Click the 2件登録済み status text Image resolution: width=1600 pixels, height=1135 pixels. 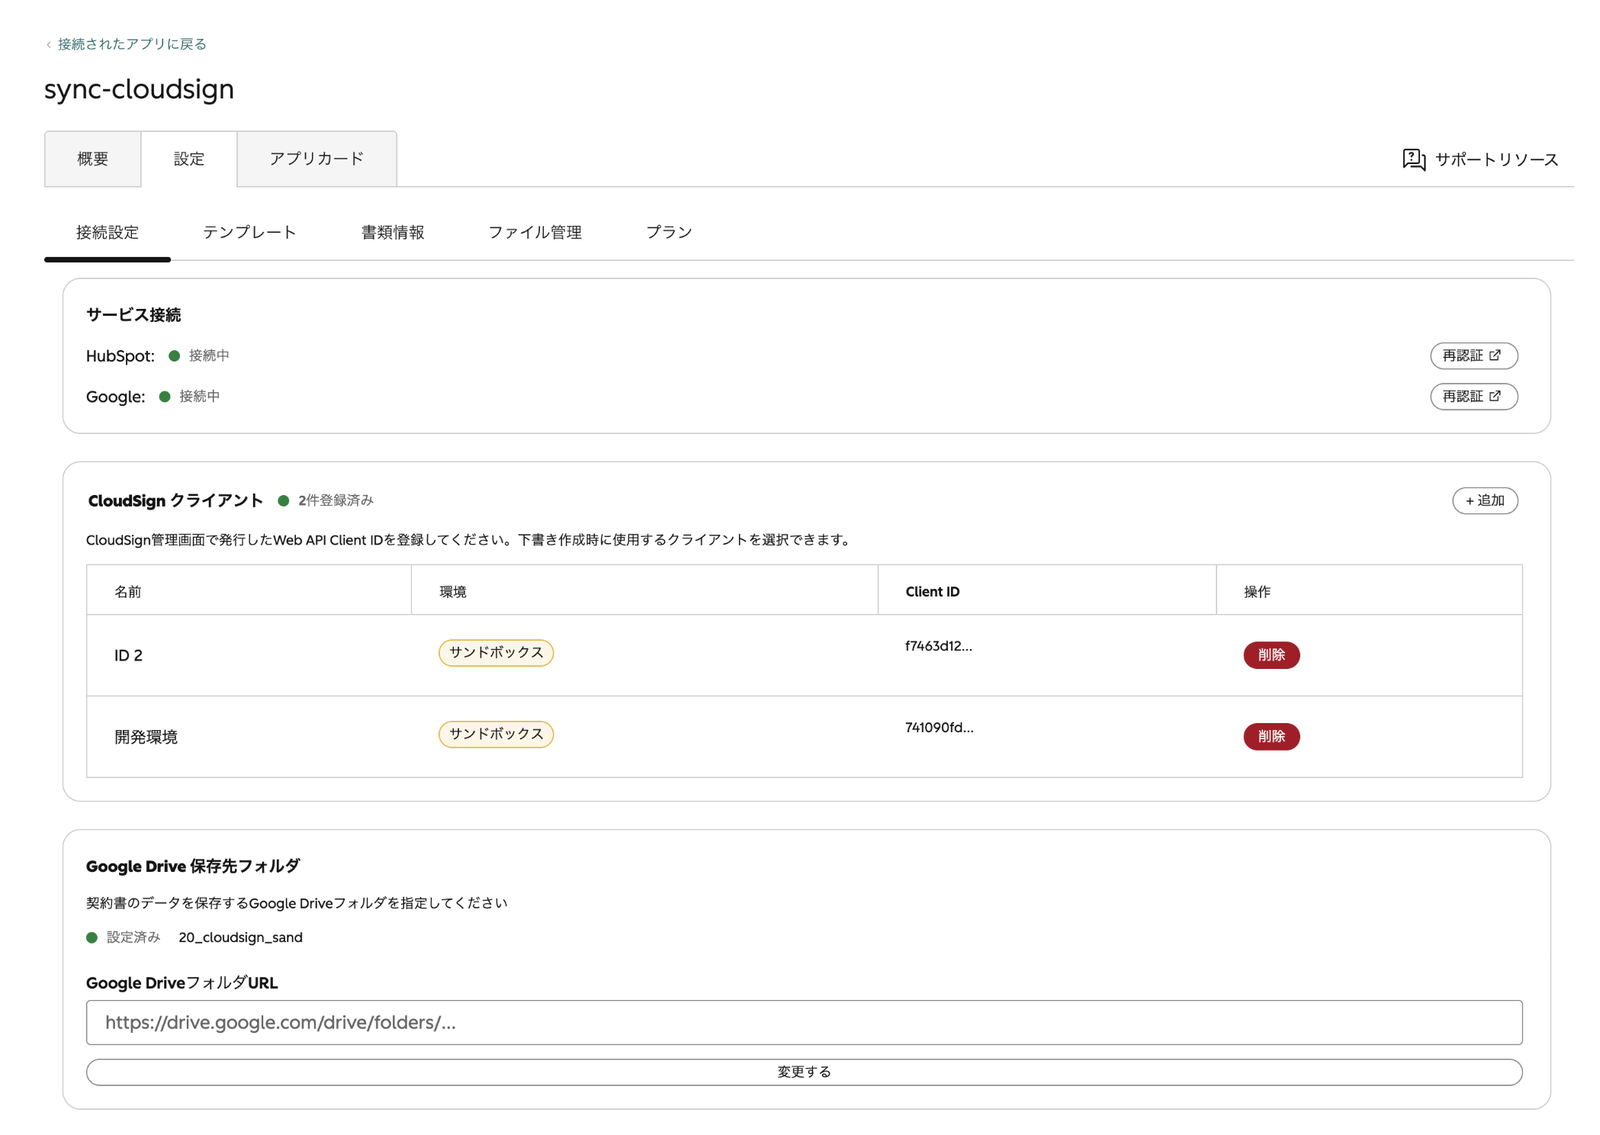click(336, 500)
